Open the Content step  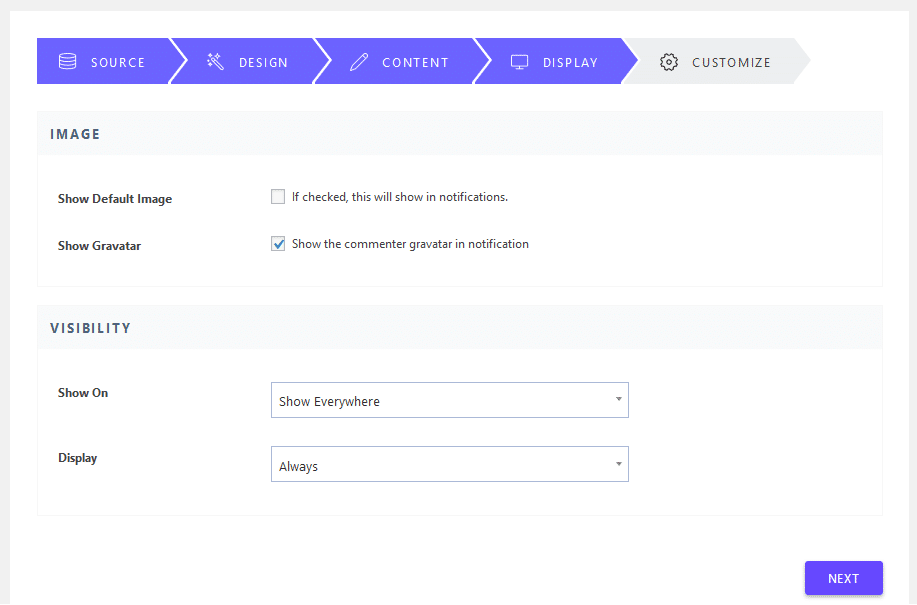pos(414,61)
